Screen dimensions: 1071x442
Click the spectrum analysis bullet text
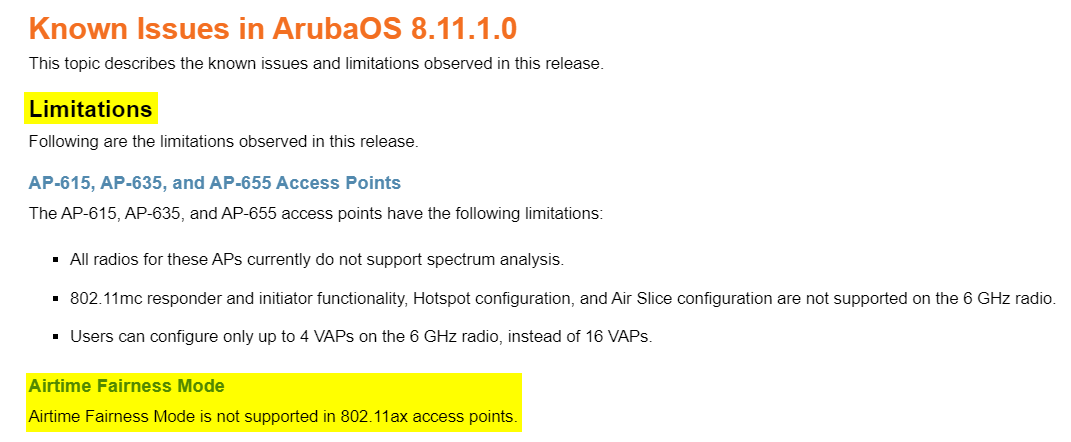(317, 260)
